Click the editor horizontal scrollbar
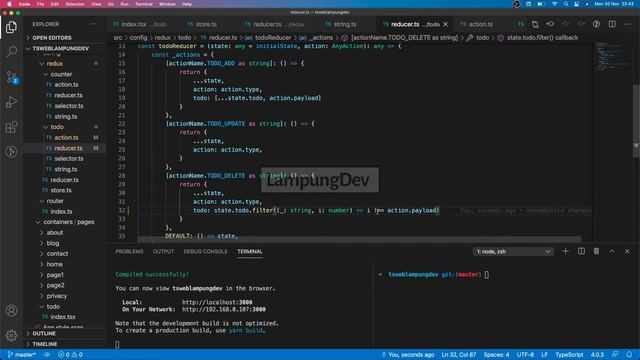The width and height of the screenshot is (640, 360). [x=359, y=239]
